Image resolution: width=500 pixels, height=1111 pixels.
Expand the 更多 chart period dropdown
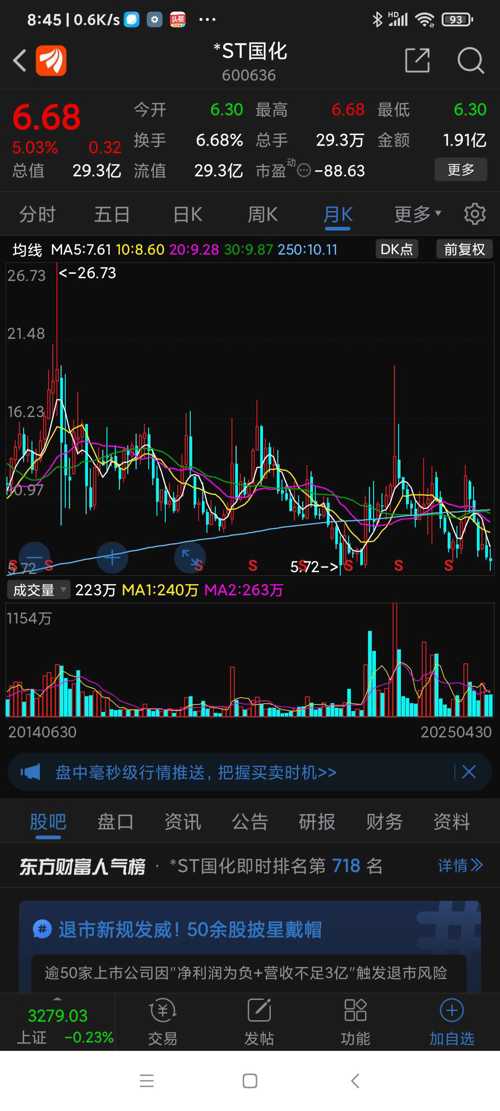click(x=418, y=214)
